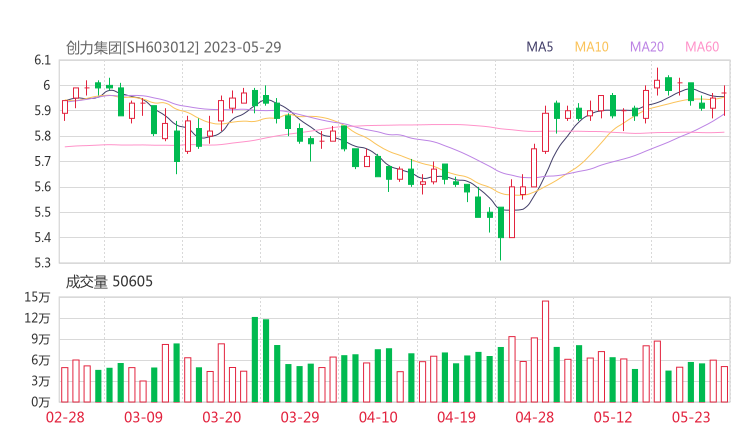The width and height of the screenshot is (740, 440).
Task: Click the MA5 legend label
Action: [x=539, y=47]
